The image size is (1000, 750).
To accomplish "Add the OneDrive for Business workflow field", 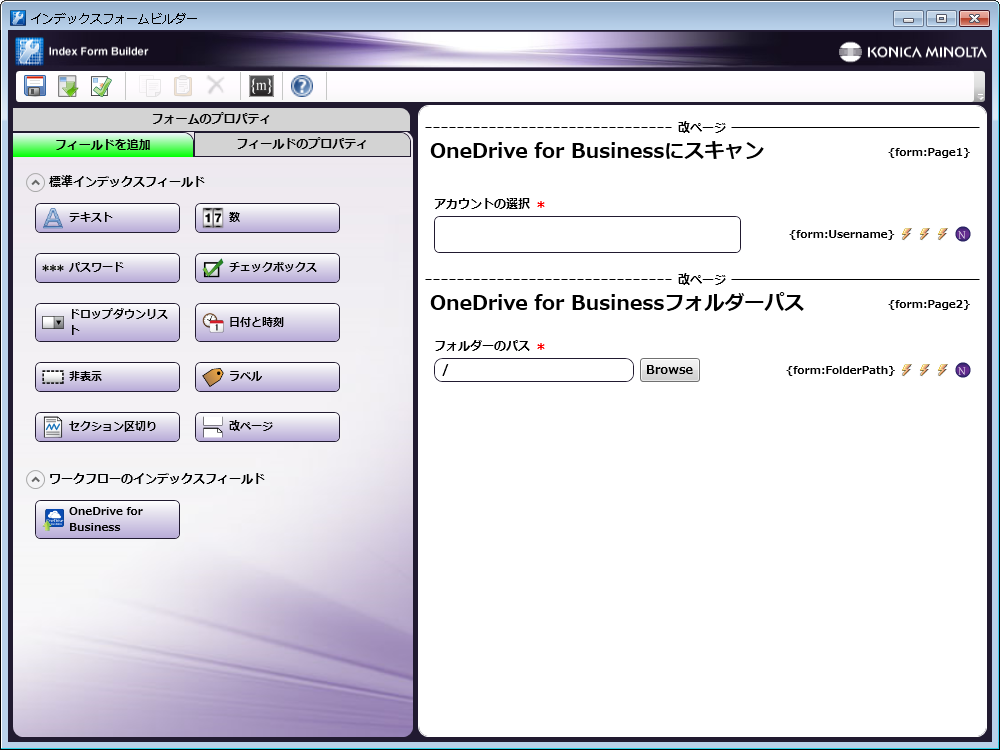I will coord(107,519).
